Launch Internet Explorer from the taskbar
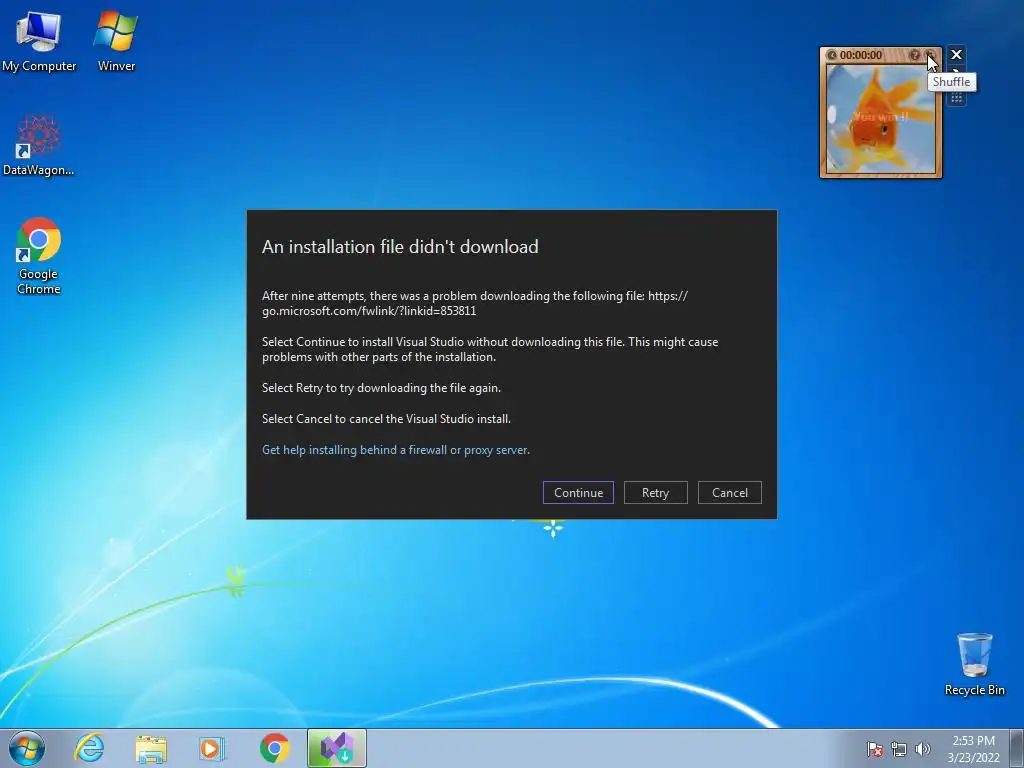The image size is (1024, 768). point(89,748)
